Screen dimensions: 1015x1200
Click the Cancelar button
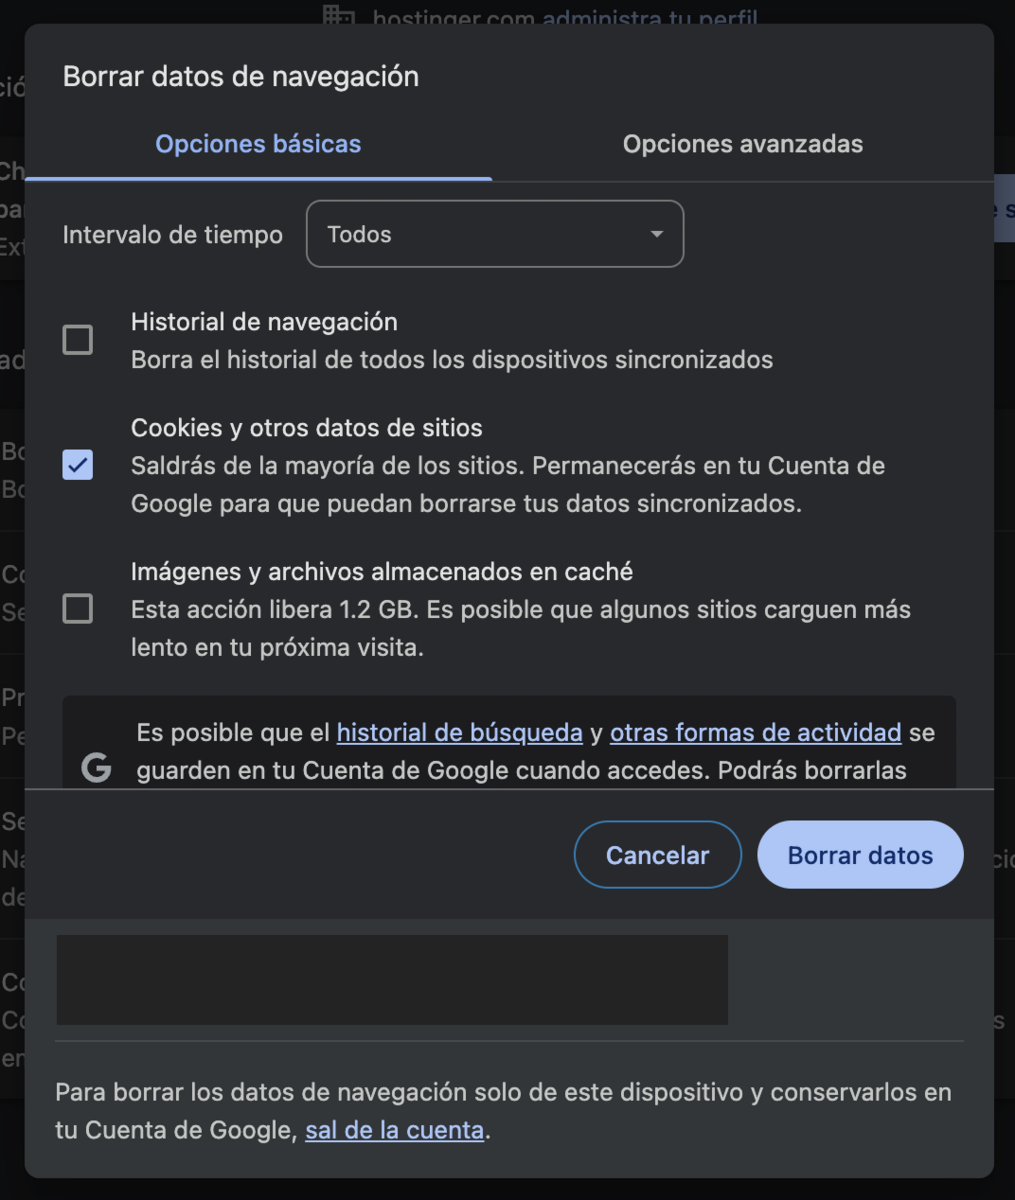[657, 854]
